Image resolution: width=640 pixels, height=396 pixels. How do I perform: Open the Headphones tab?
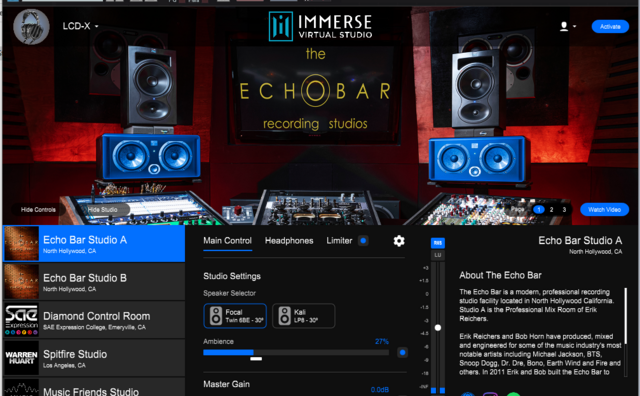(289, 241)
